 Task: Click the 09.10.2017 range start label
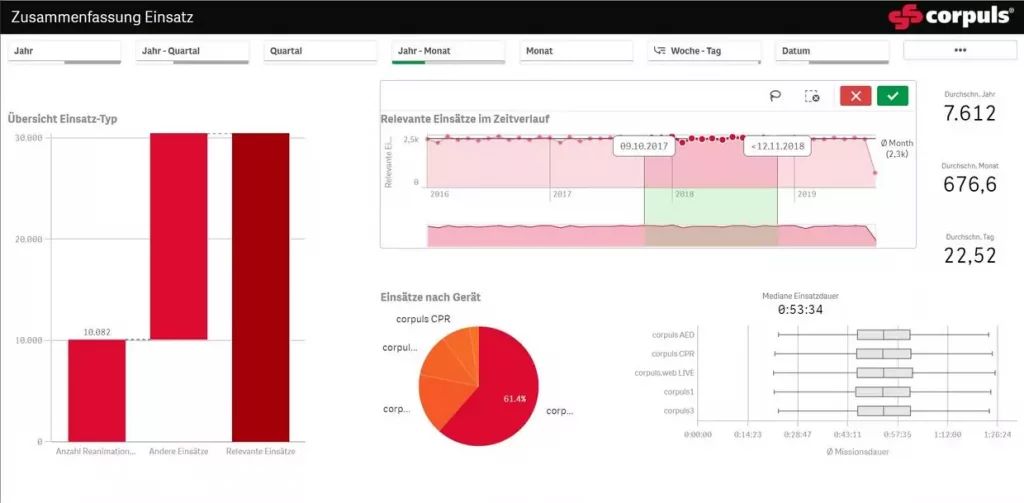click(x=644, y=146)
